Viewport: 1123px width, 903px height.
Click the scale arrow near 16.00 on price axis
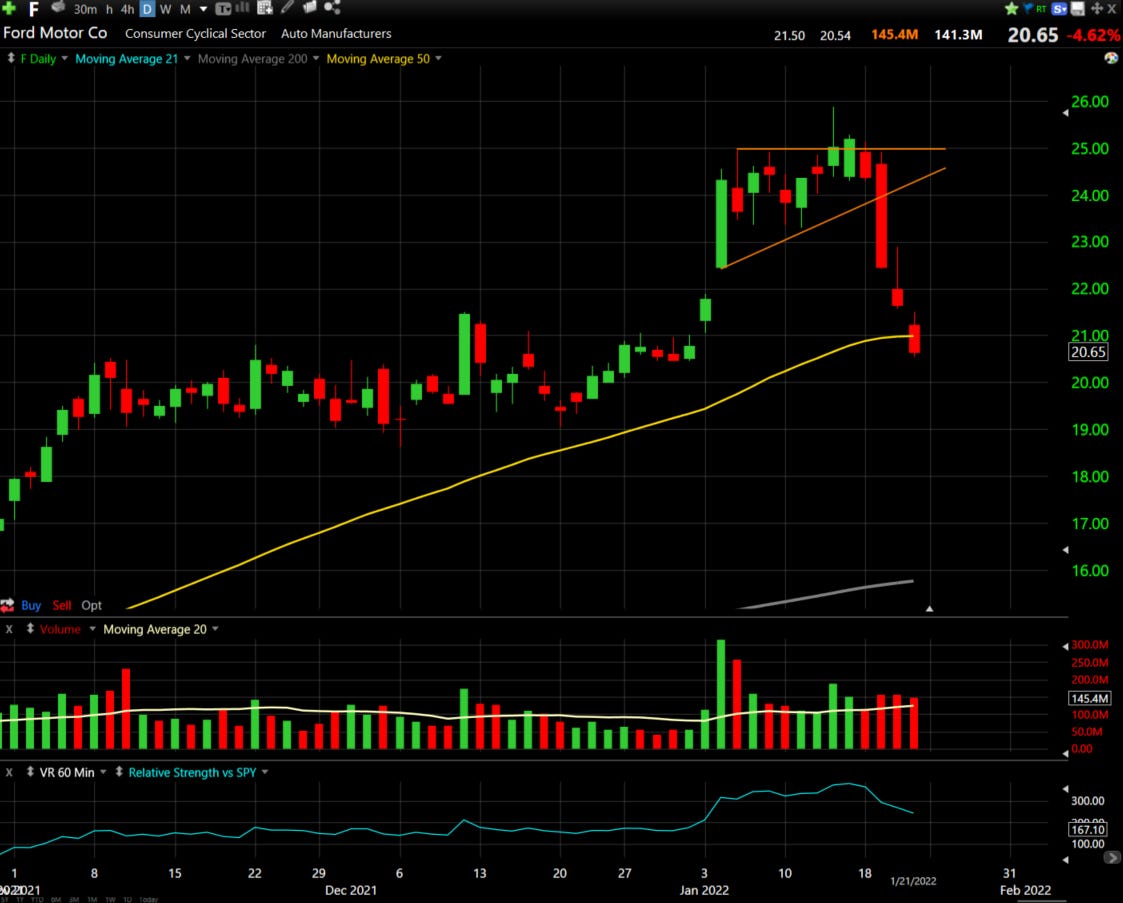[1066, 549]
